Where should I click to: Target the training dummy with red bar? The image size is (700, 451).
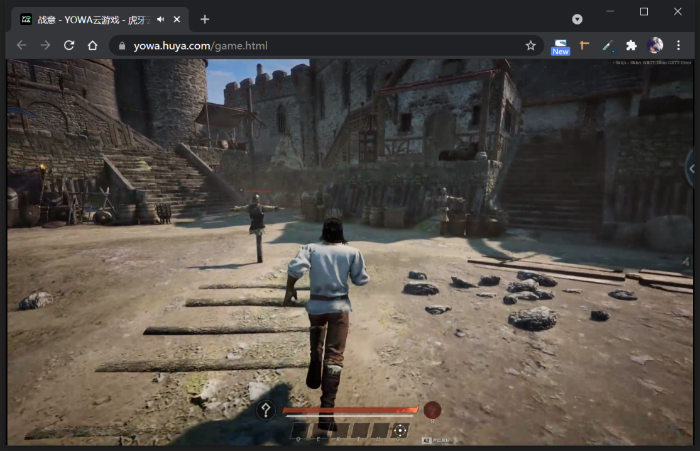[257, 226]
